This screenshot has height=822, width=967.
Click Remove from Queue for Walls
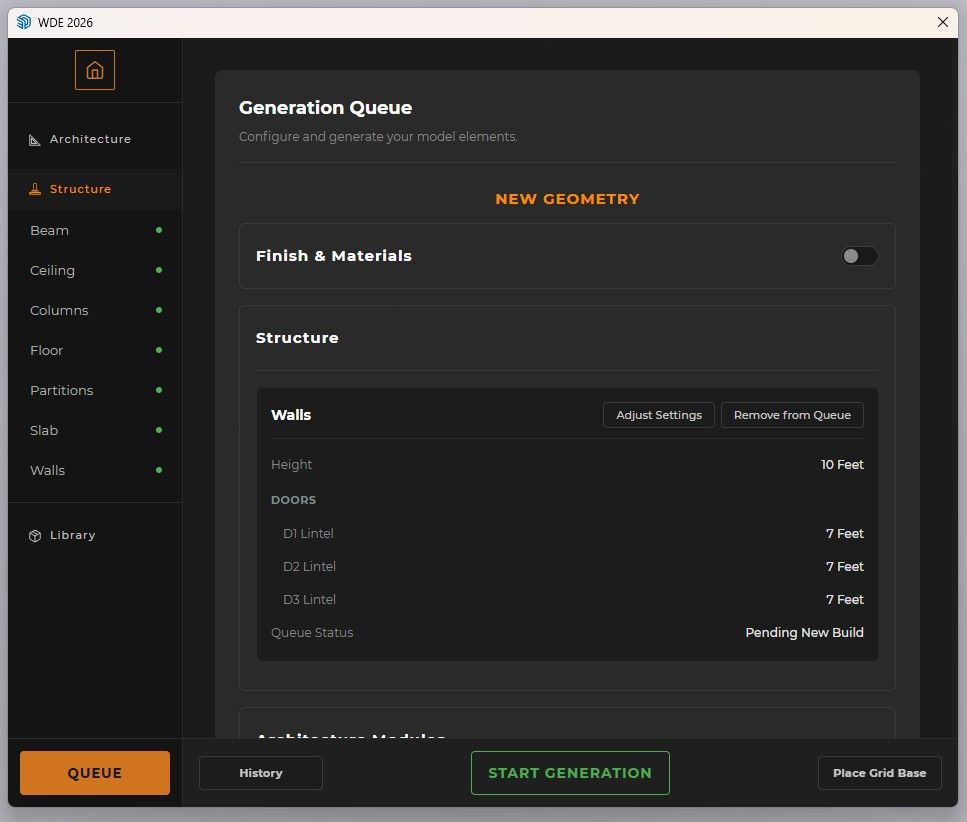792,415
